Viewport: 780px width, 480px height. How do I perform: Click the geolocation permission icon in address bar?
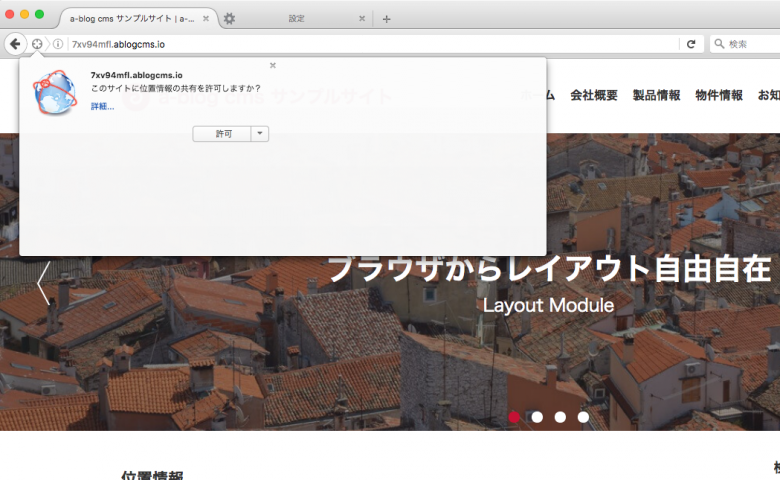(x=37, y=44)
